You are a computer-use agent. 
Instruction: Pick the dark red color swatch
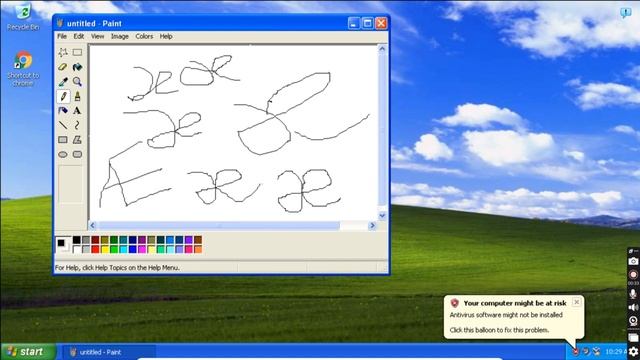(95, 240)
